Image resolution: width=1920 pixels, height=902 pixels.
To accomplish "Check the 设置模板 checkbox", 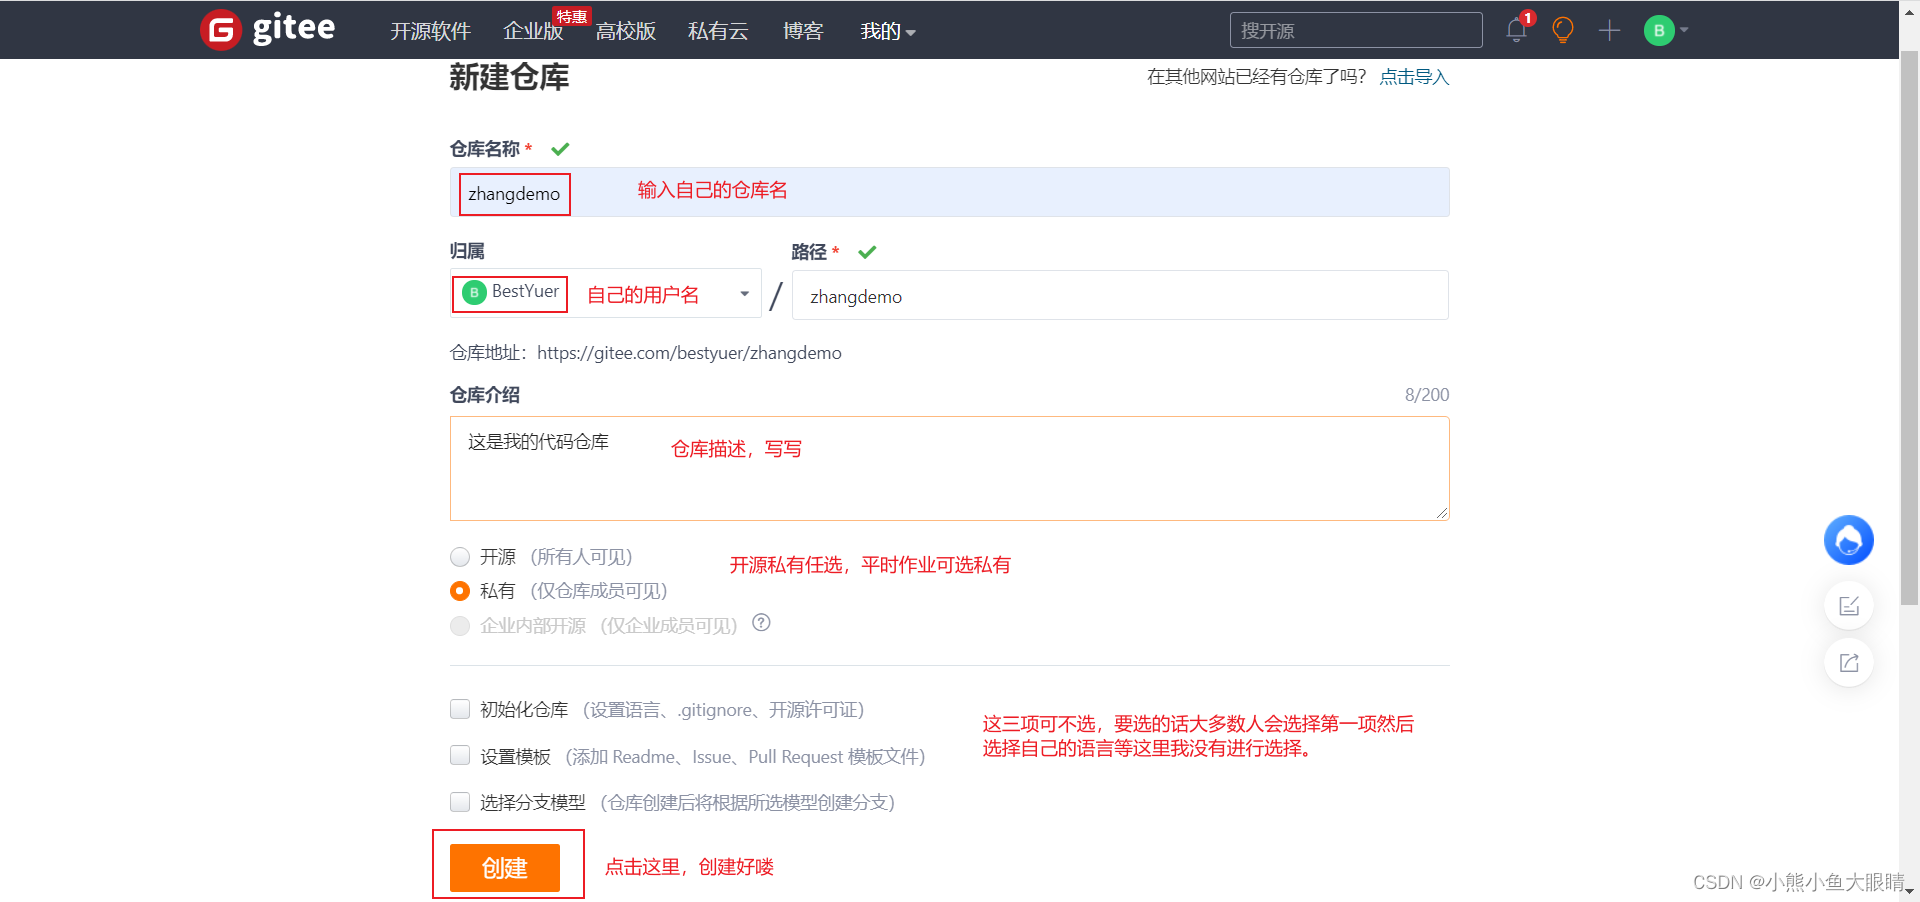I will 460,755.
